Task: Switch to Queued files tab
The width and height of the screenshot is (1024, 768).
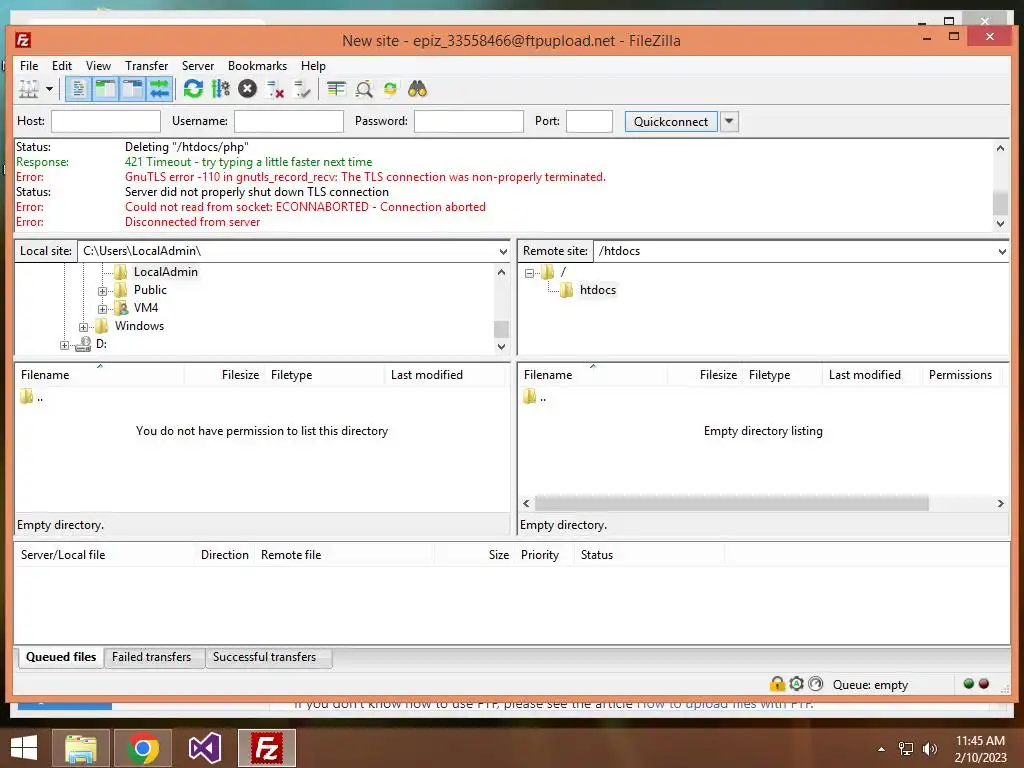Action: point(61,657)
